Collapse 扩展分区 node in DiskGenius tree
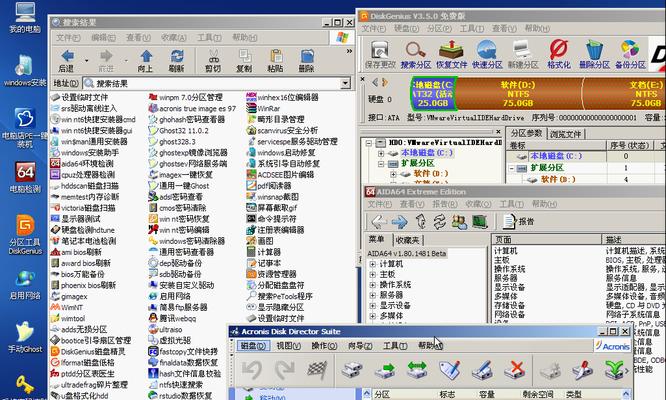This screenshot has width=666, height=400. [x=381, y=163]
